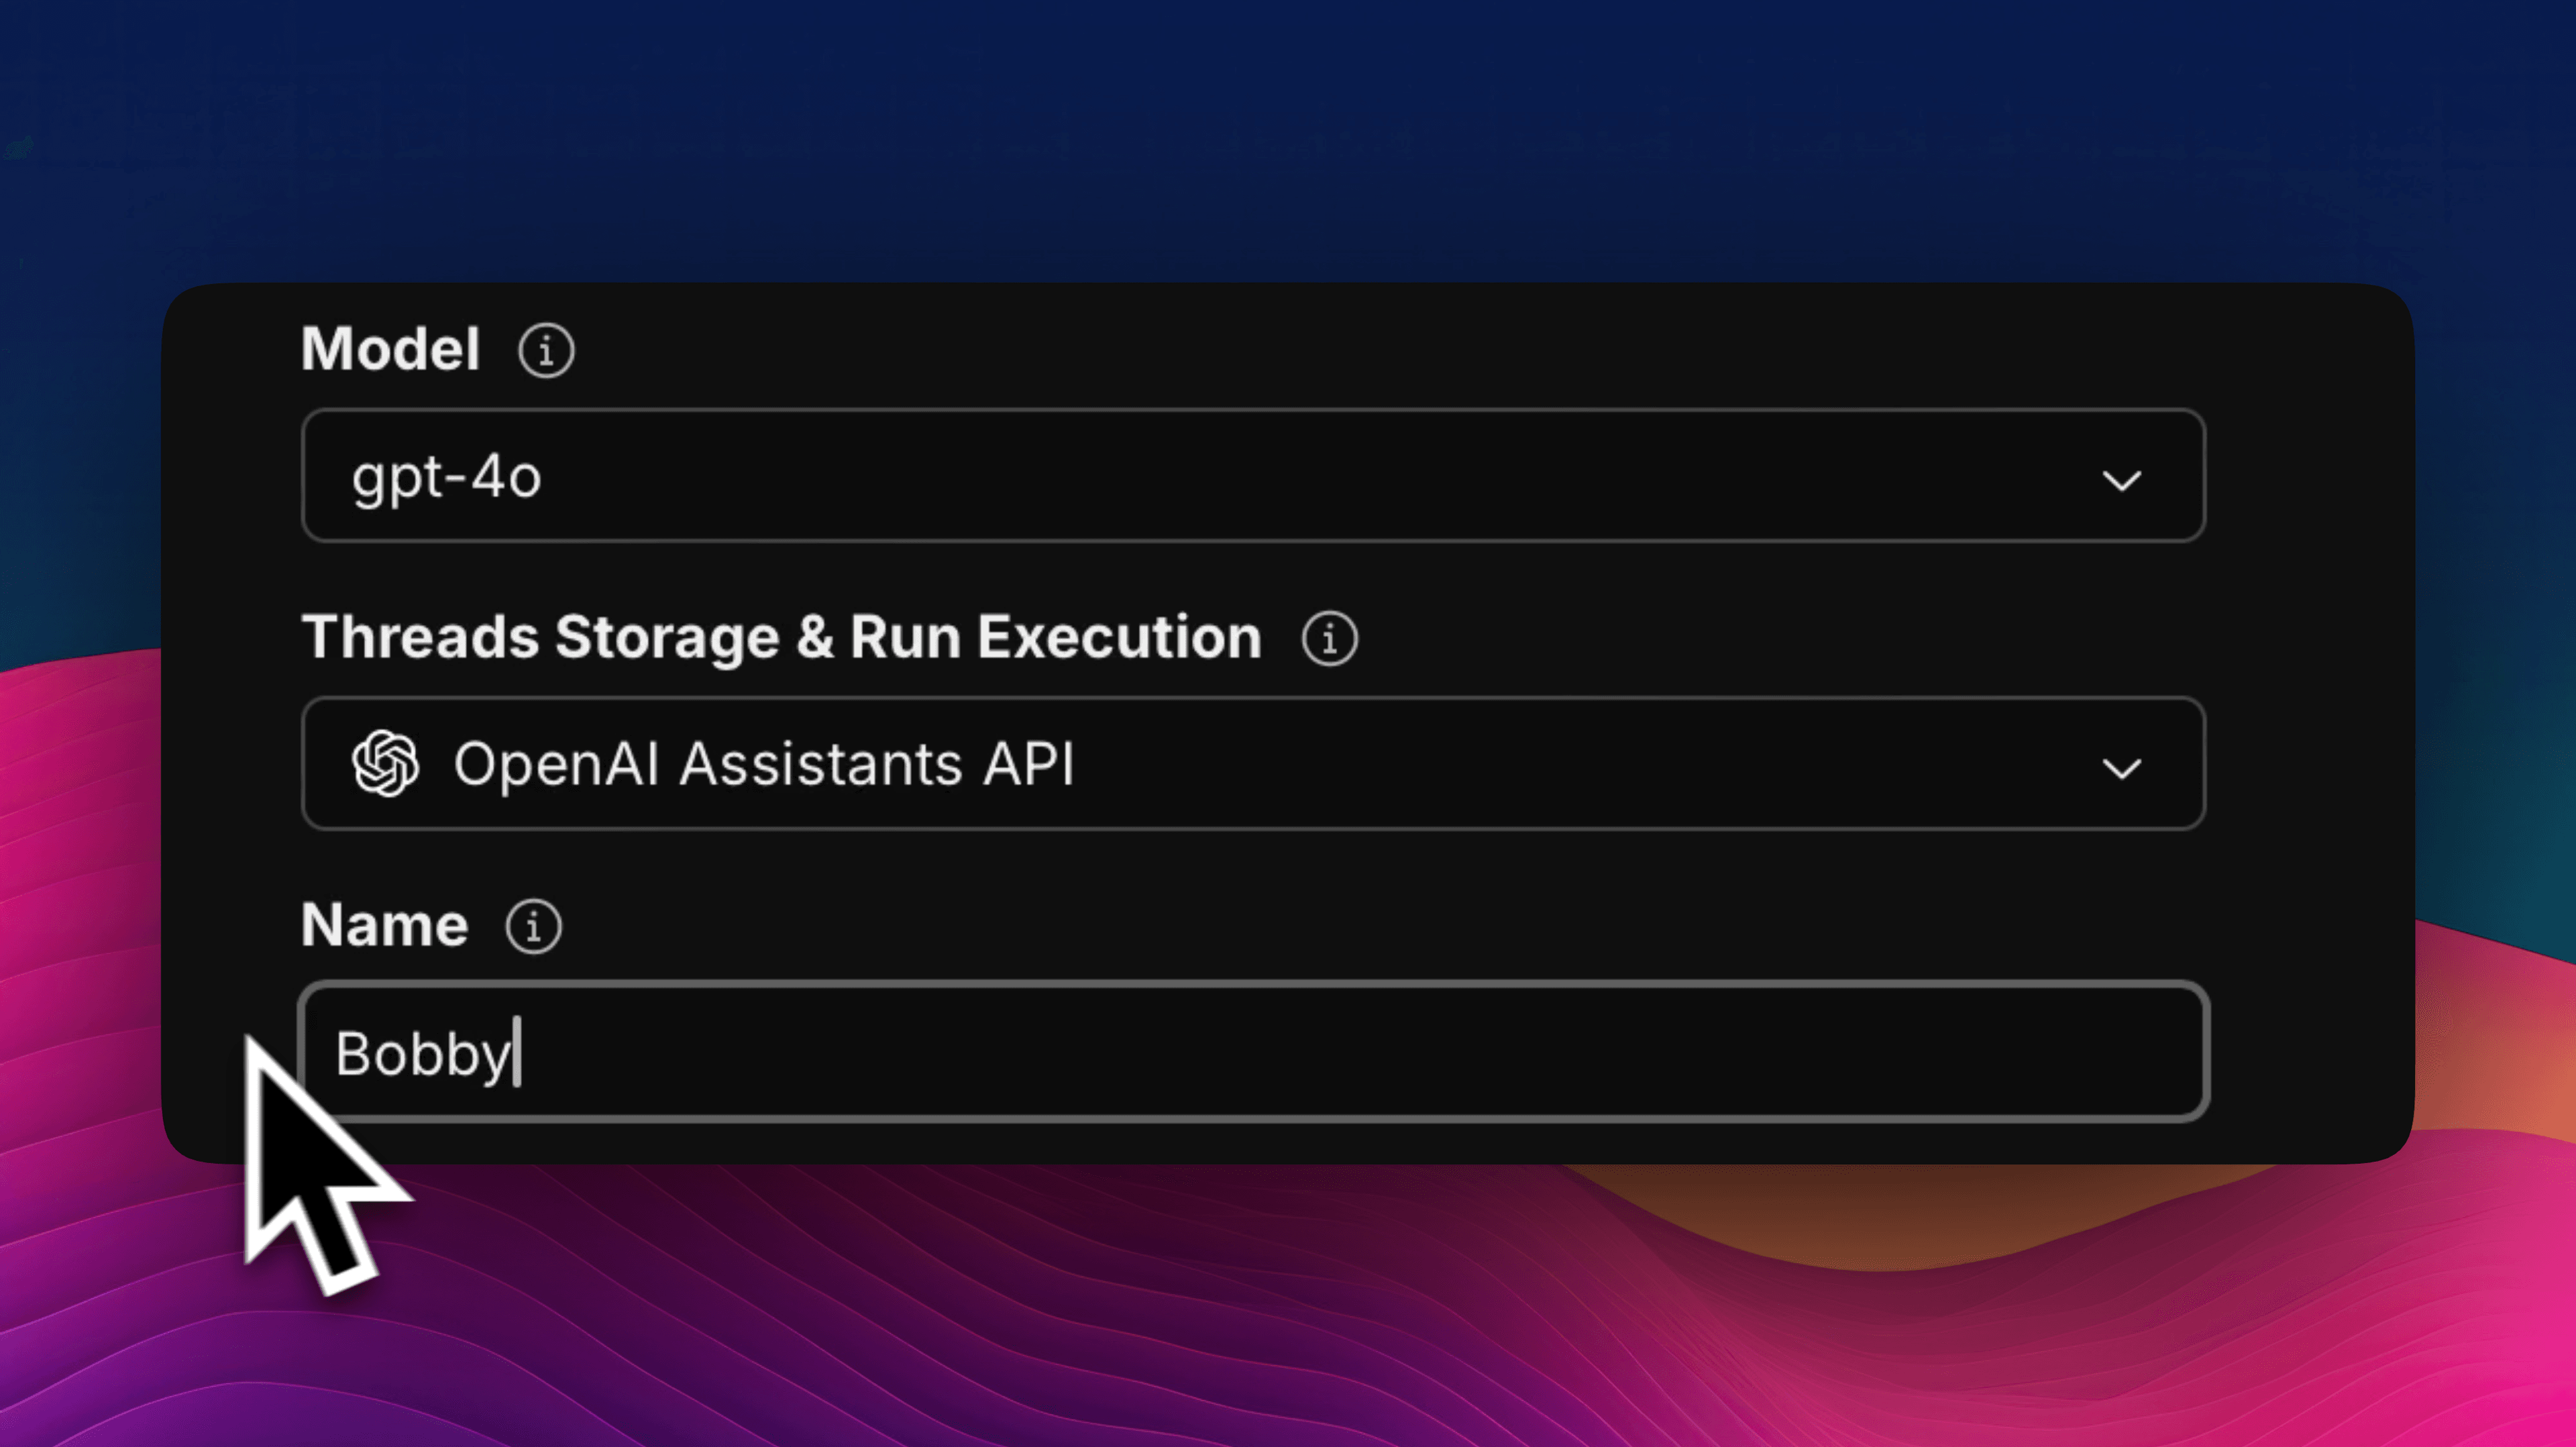Click the Threads Storage & Run Execution label

(781, 638)
